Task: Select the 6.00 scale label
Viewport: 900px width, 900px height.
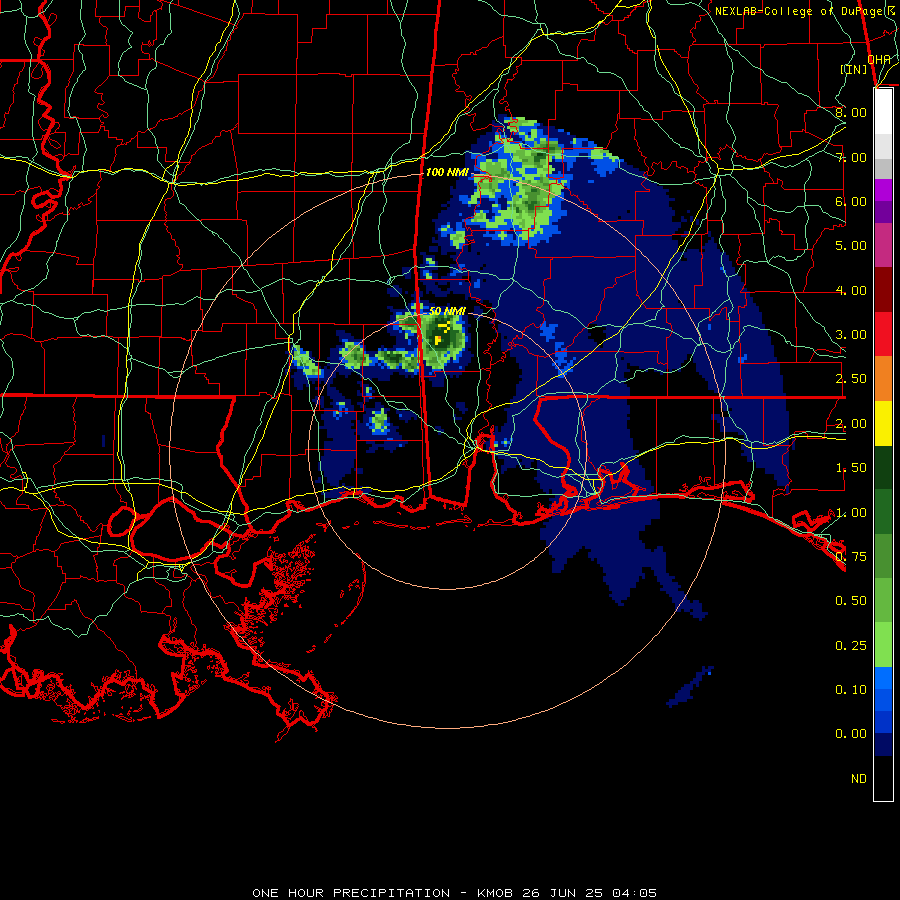Action: 851,201
